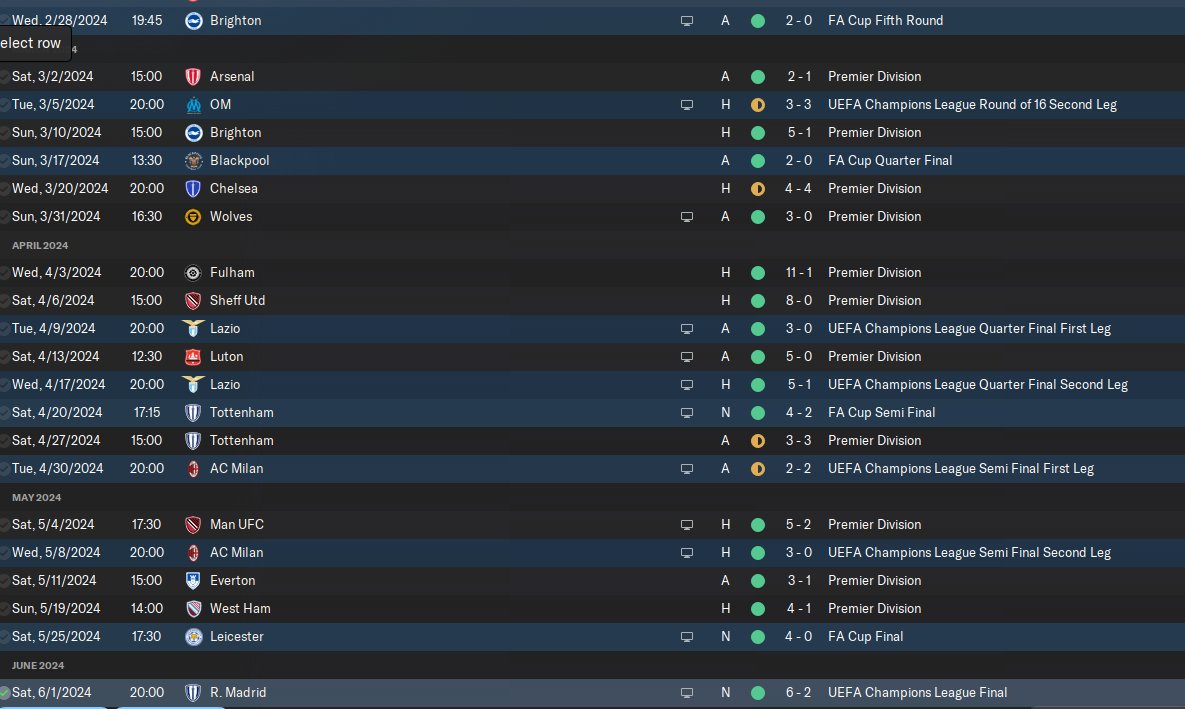Click the Leicester club crest icon

click(193, 636)
